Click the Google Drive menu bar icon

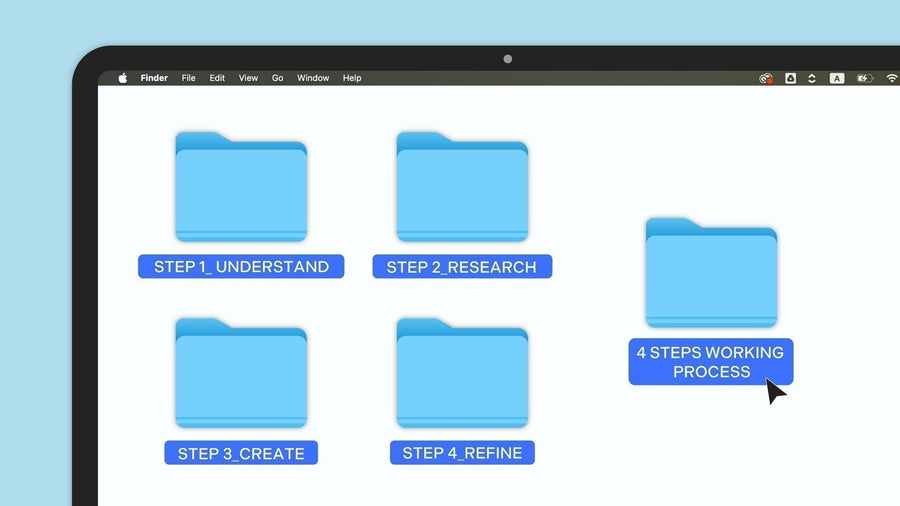pyautogui.click(x=791, y=78)
